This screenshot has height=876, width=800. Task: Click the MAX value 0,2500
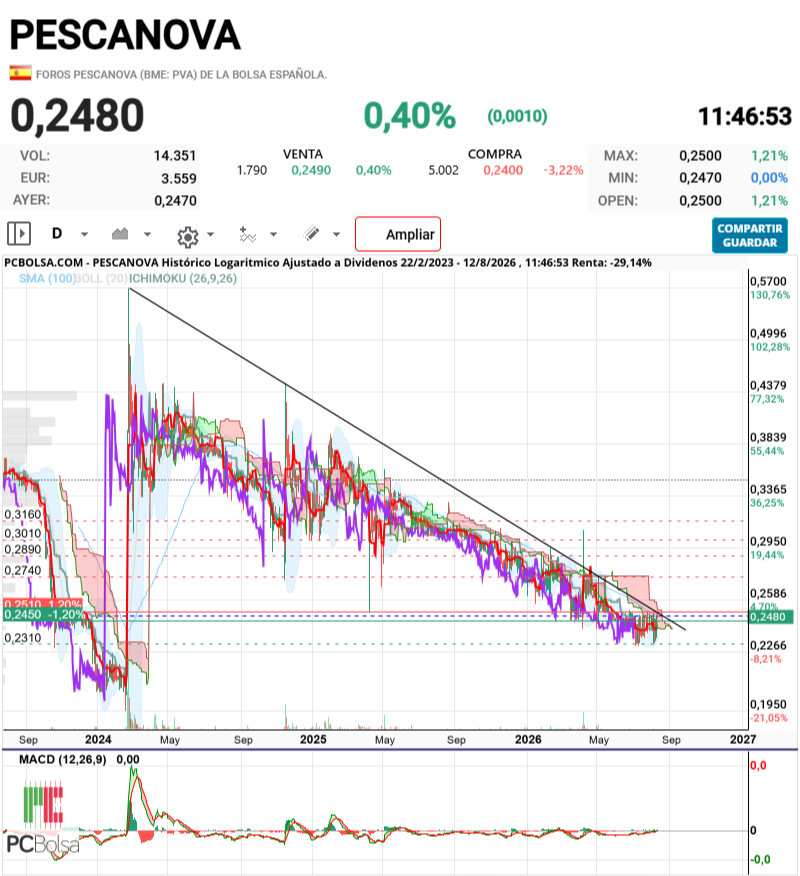[x=701, y=155]
